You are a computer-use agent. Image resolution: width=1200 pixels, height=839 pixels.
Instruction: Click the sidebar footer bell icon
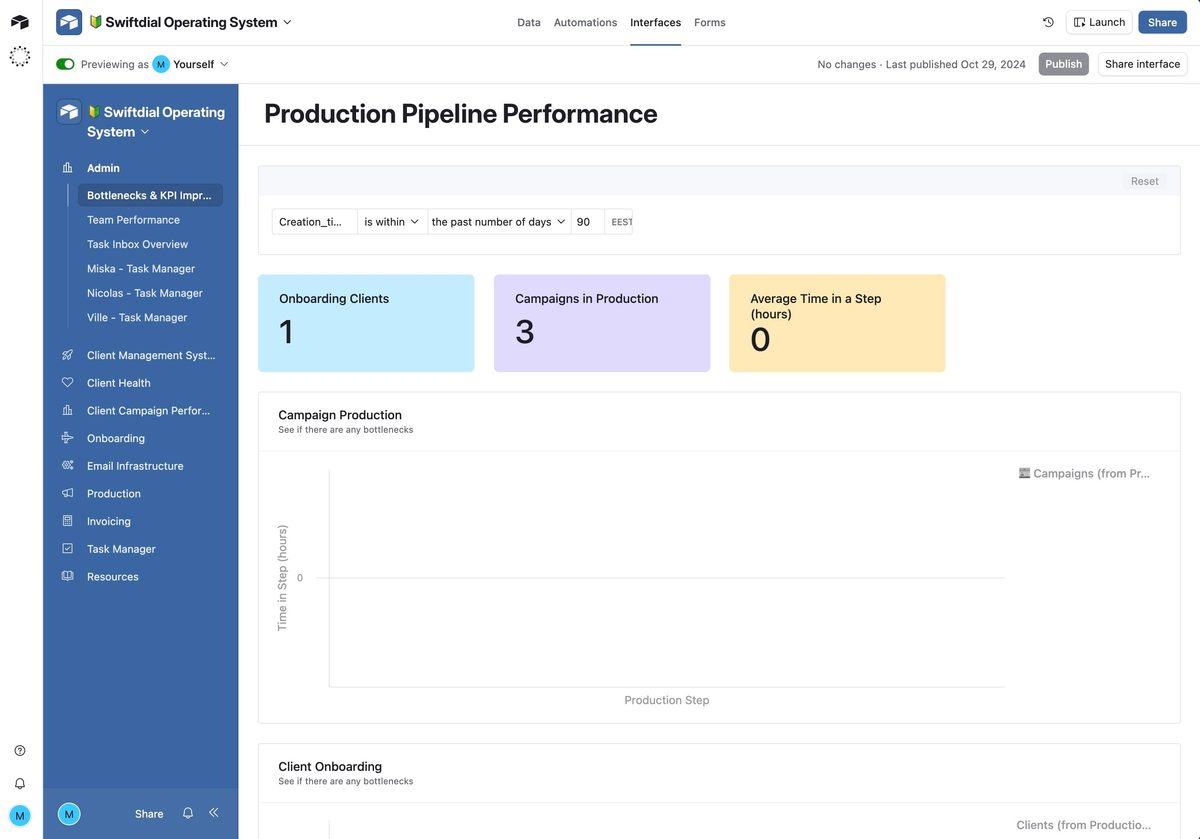coord(188,813)
